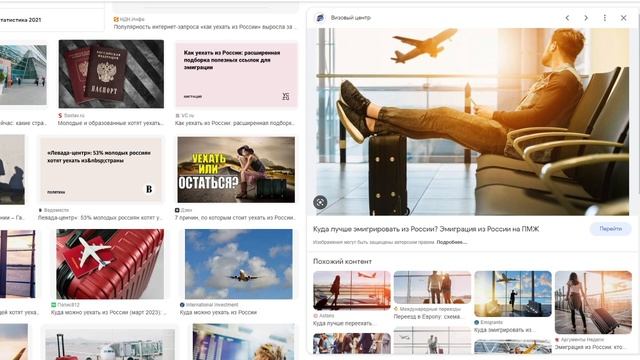Open the Подробнее copyright link
The width and height of the screenshot is (640, 360).
pyautogui.click(x=451, y=242)
